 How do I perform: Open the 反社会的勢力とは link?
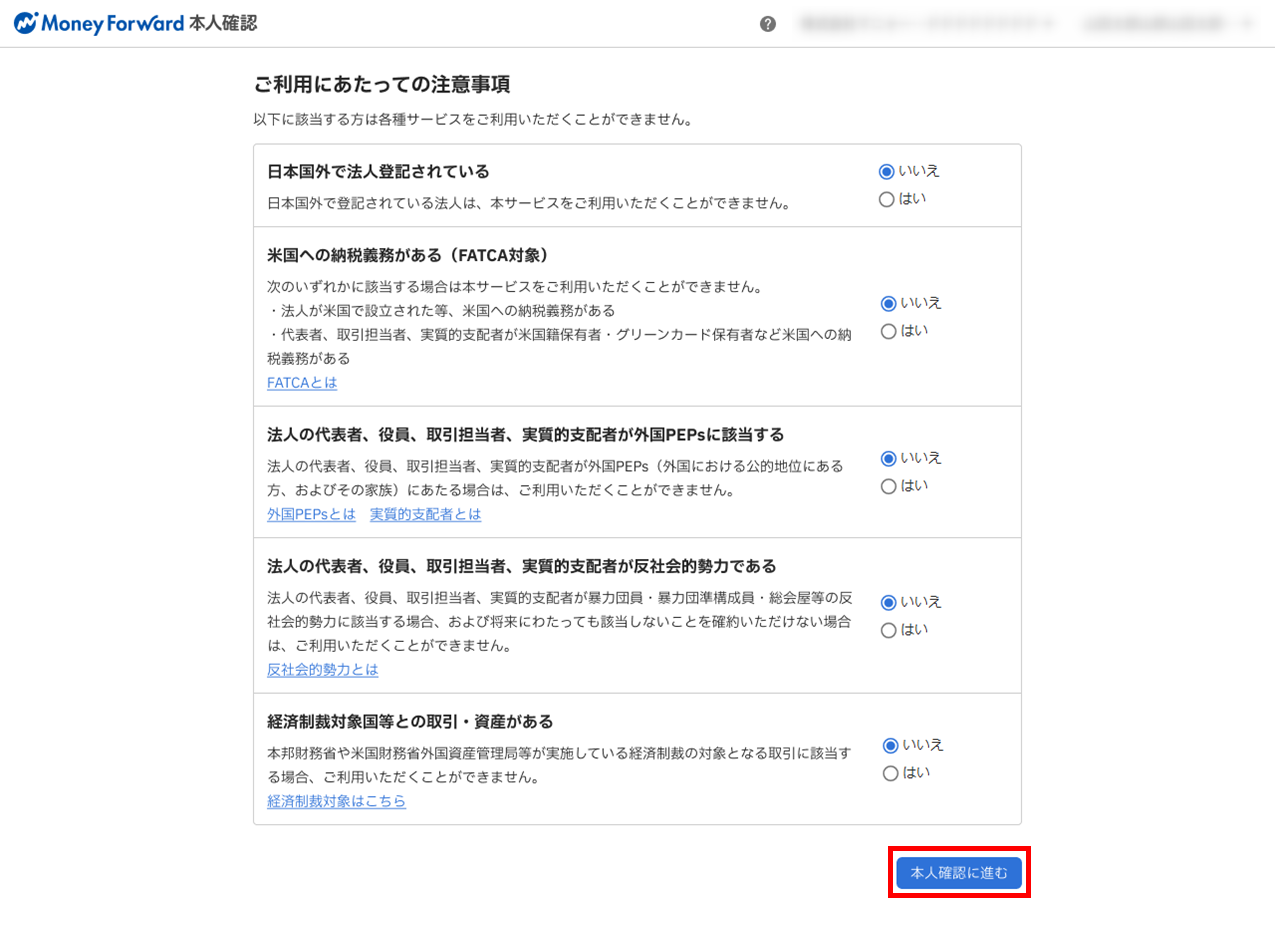[x=323, y=670]
